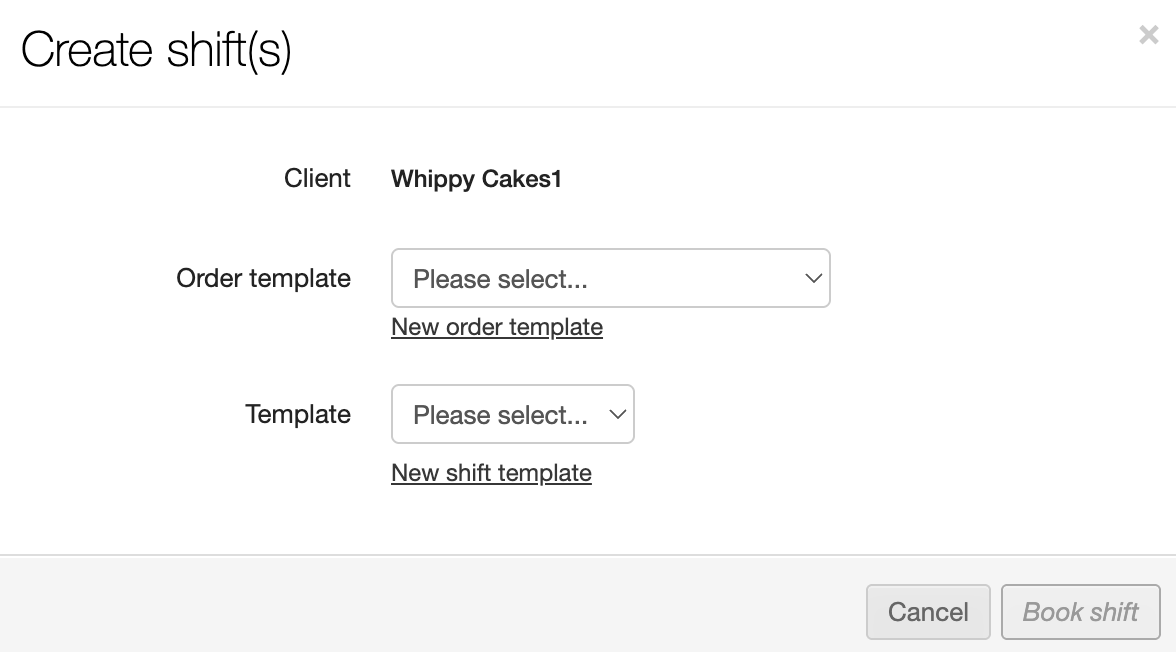Click the Create shift(s) dialog heading
Screen dimensions: 1176x652
156,50
